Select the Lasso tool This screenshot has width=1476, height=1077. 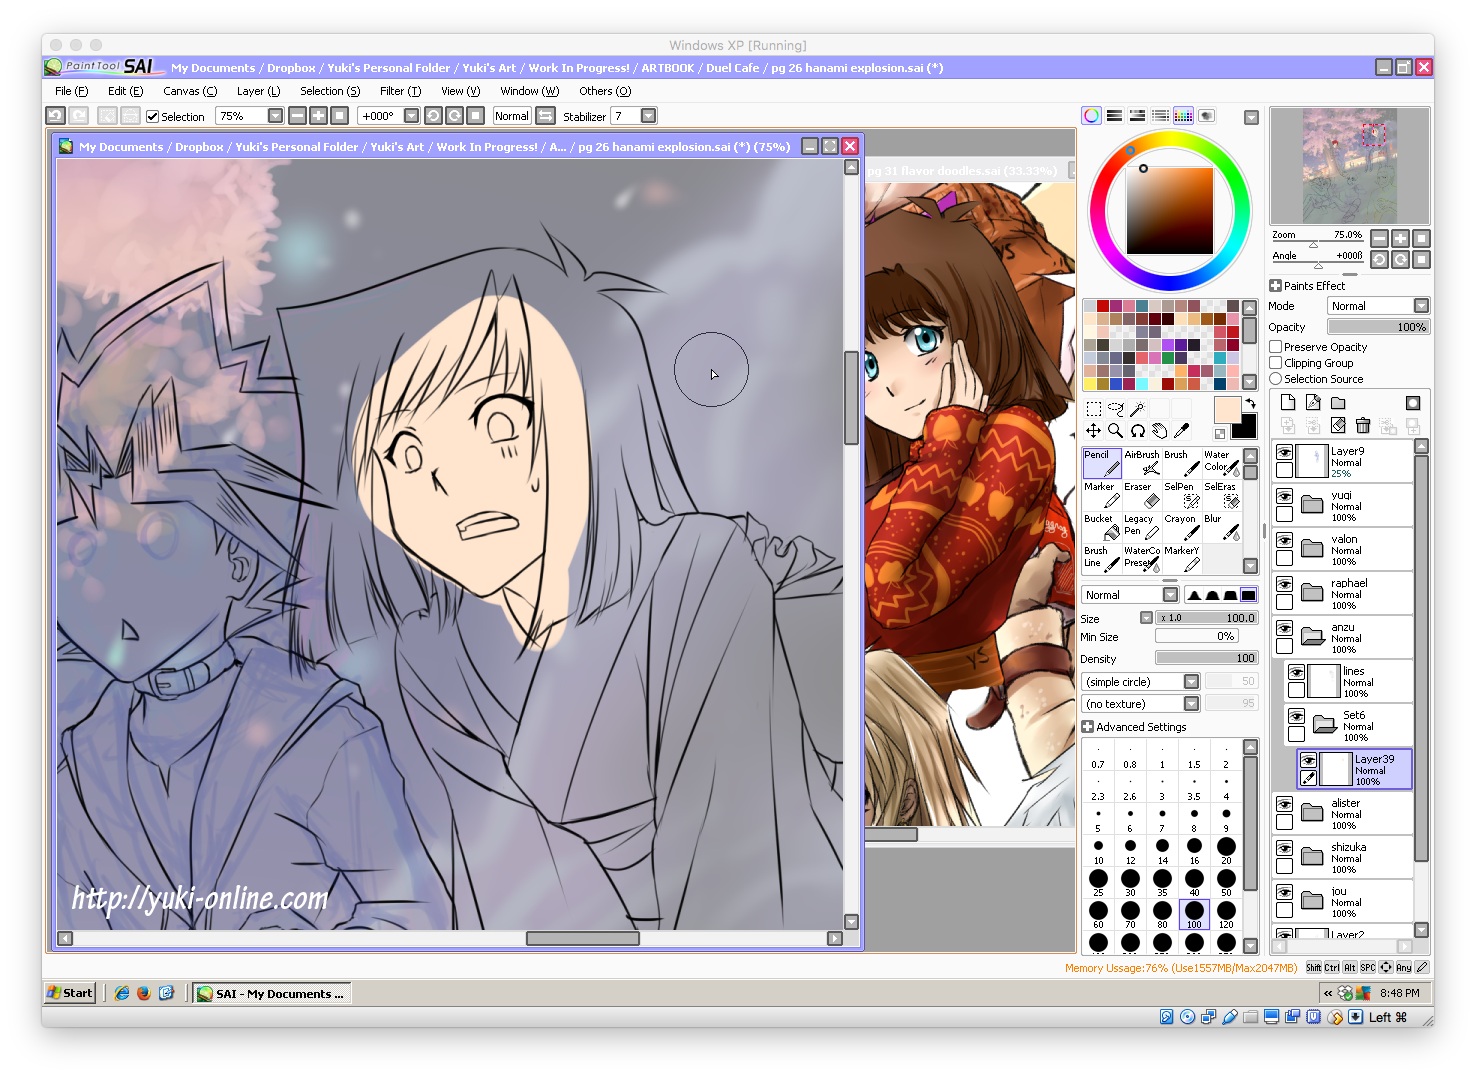[1115, 408]
